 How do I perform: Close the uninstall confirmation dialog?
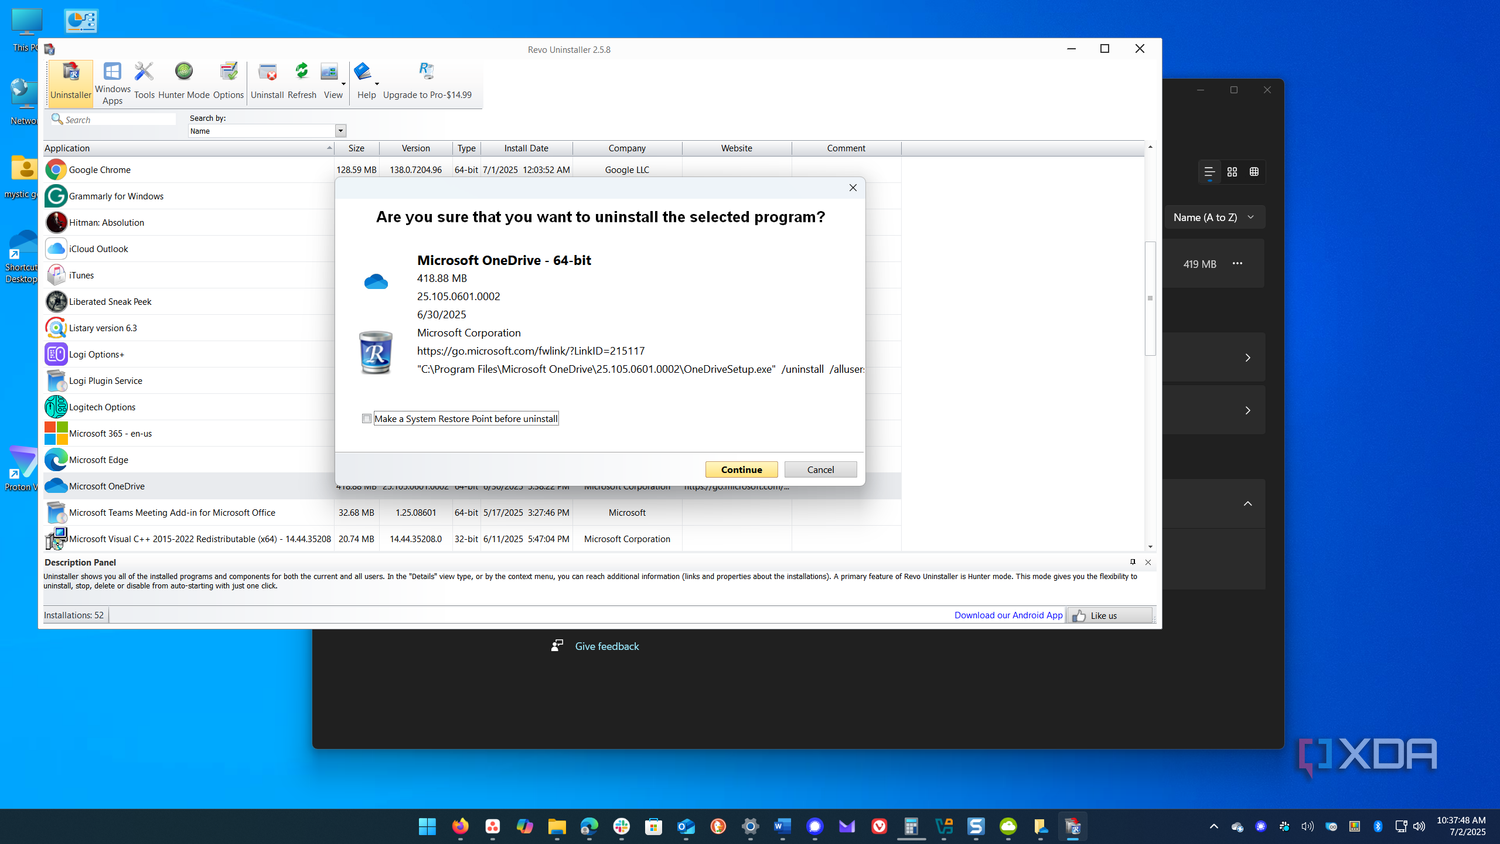853,187
